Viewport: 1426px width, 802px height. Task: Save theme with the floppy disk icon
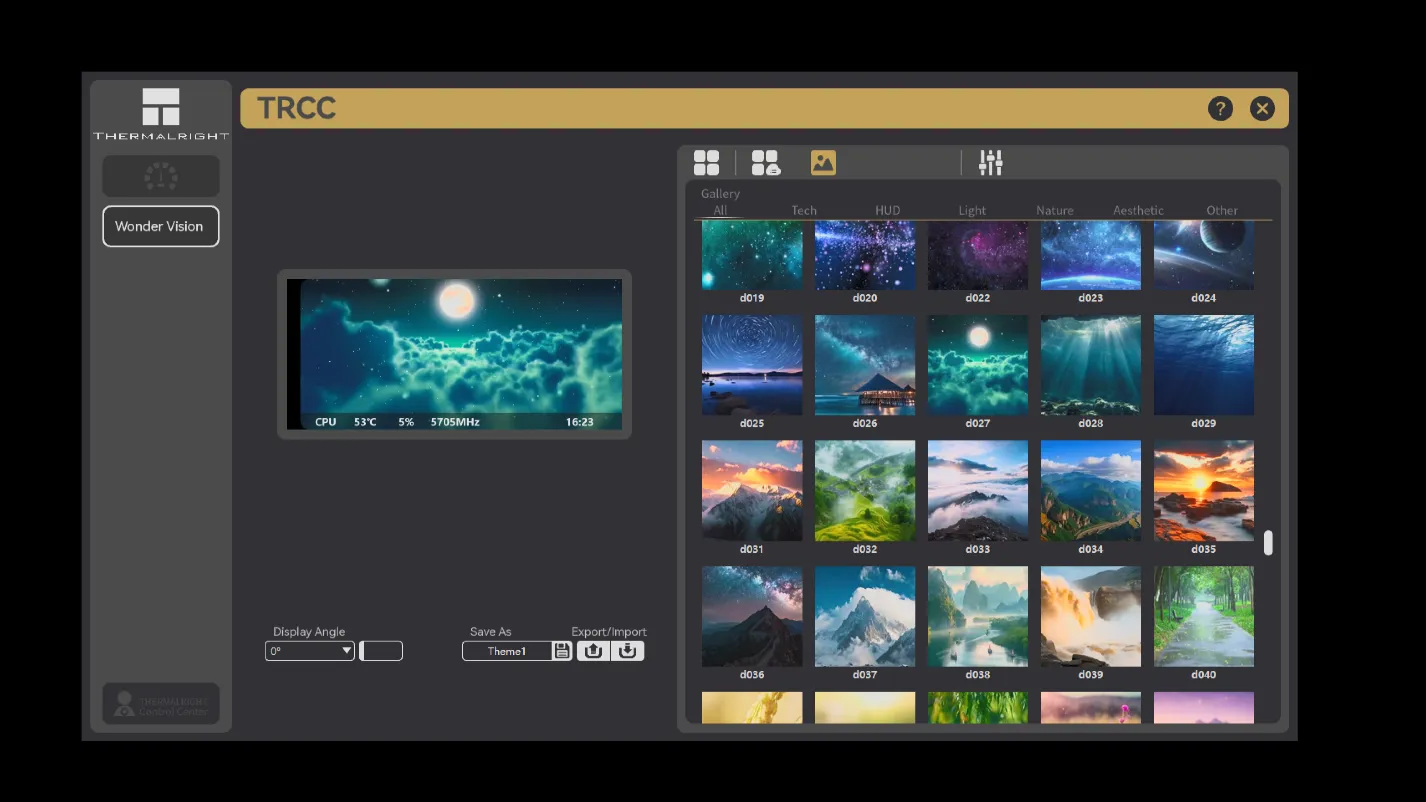click(x=562, y=651)
